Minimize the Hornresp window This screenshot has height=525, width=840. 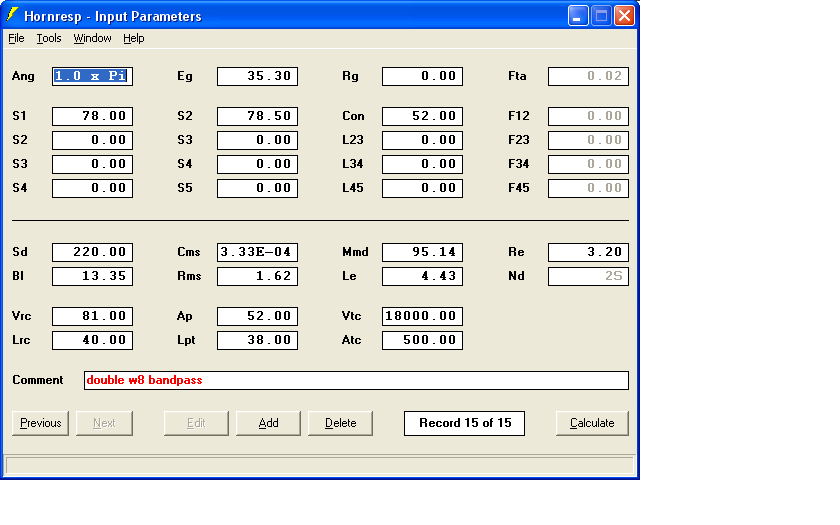coord(578,16)
